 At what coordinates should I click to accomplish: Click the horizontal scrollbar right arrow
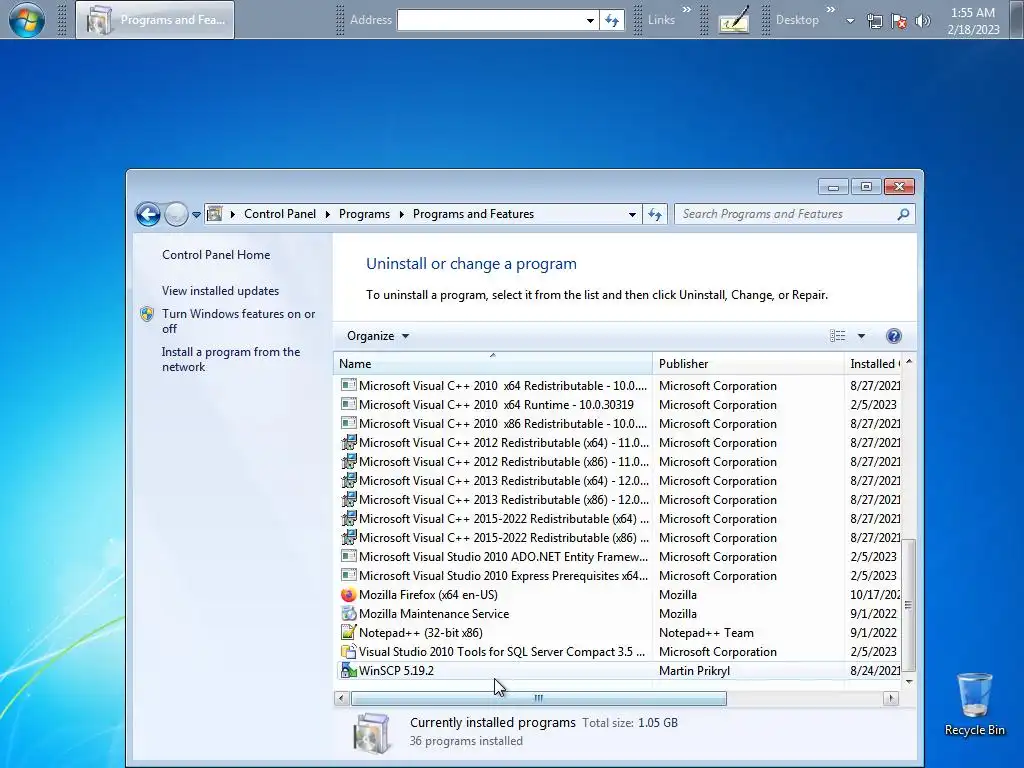(x=891, y=698)
